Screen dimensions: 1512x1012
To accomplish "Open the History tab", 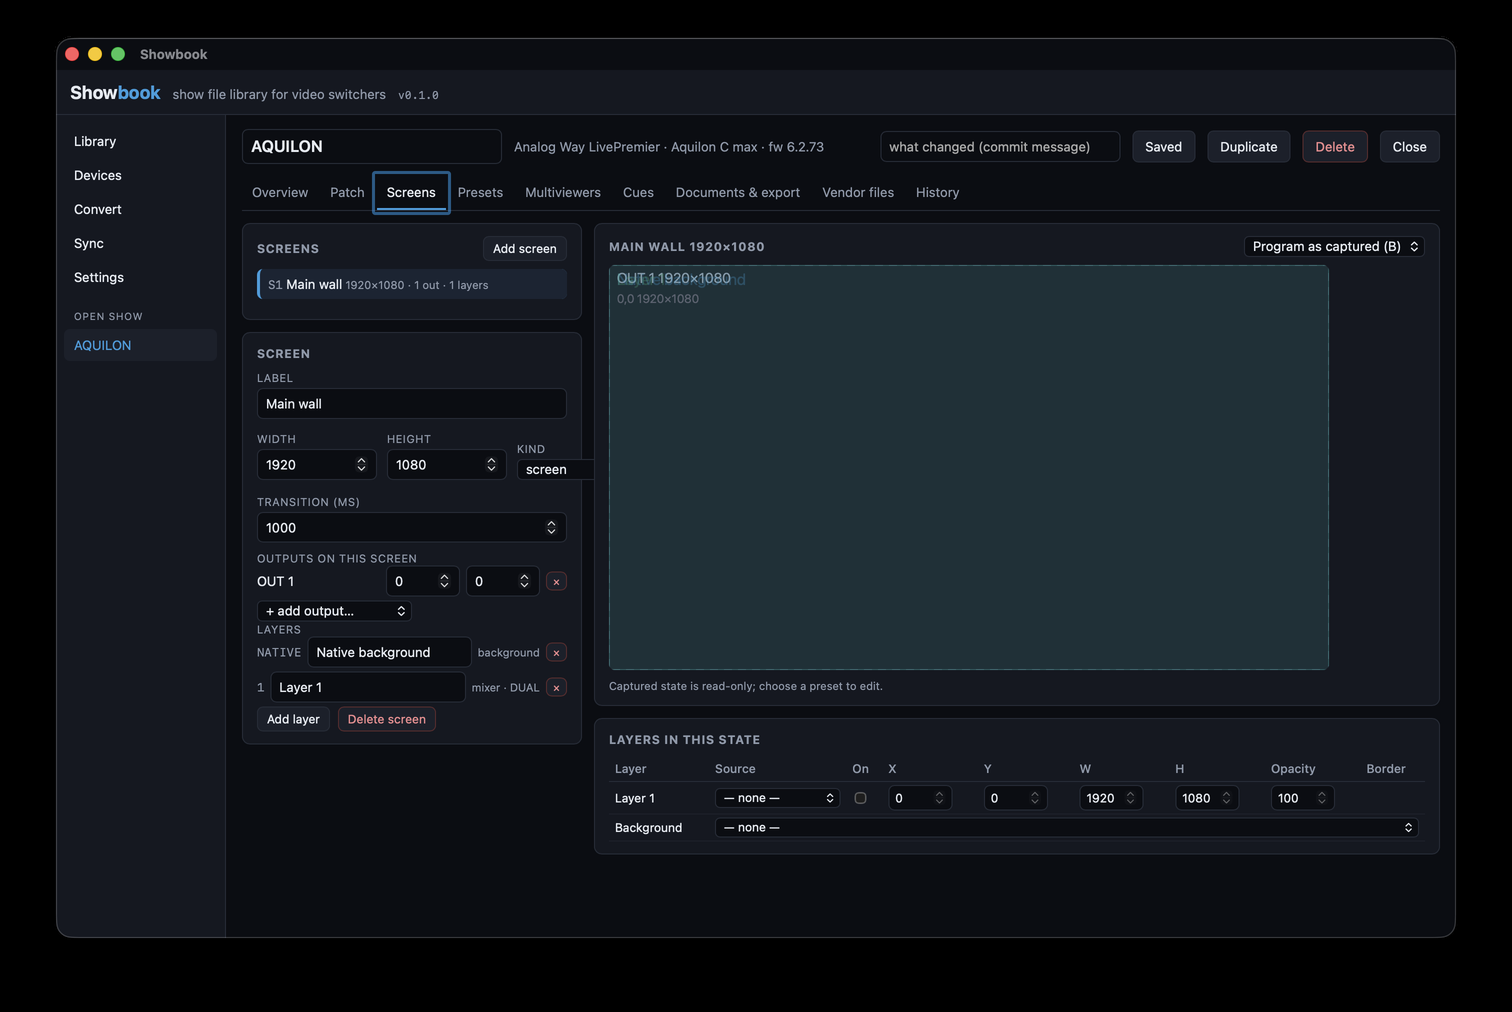I will tap(937, 192).
